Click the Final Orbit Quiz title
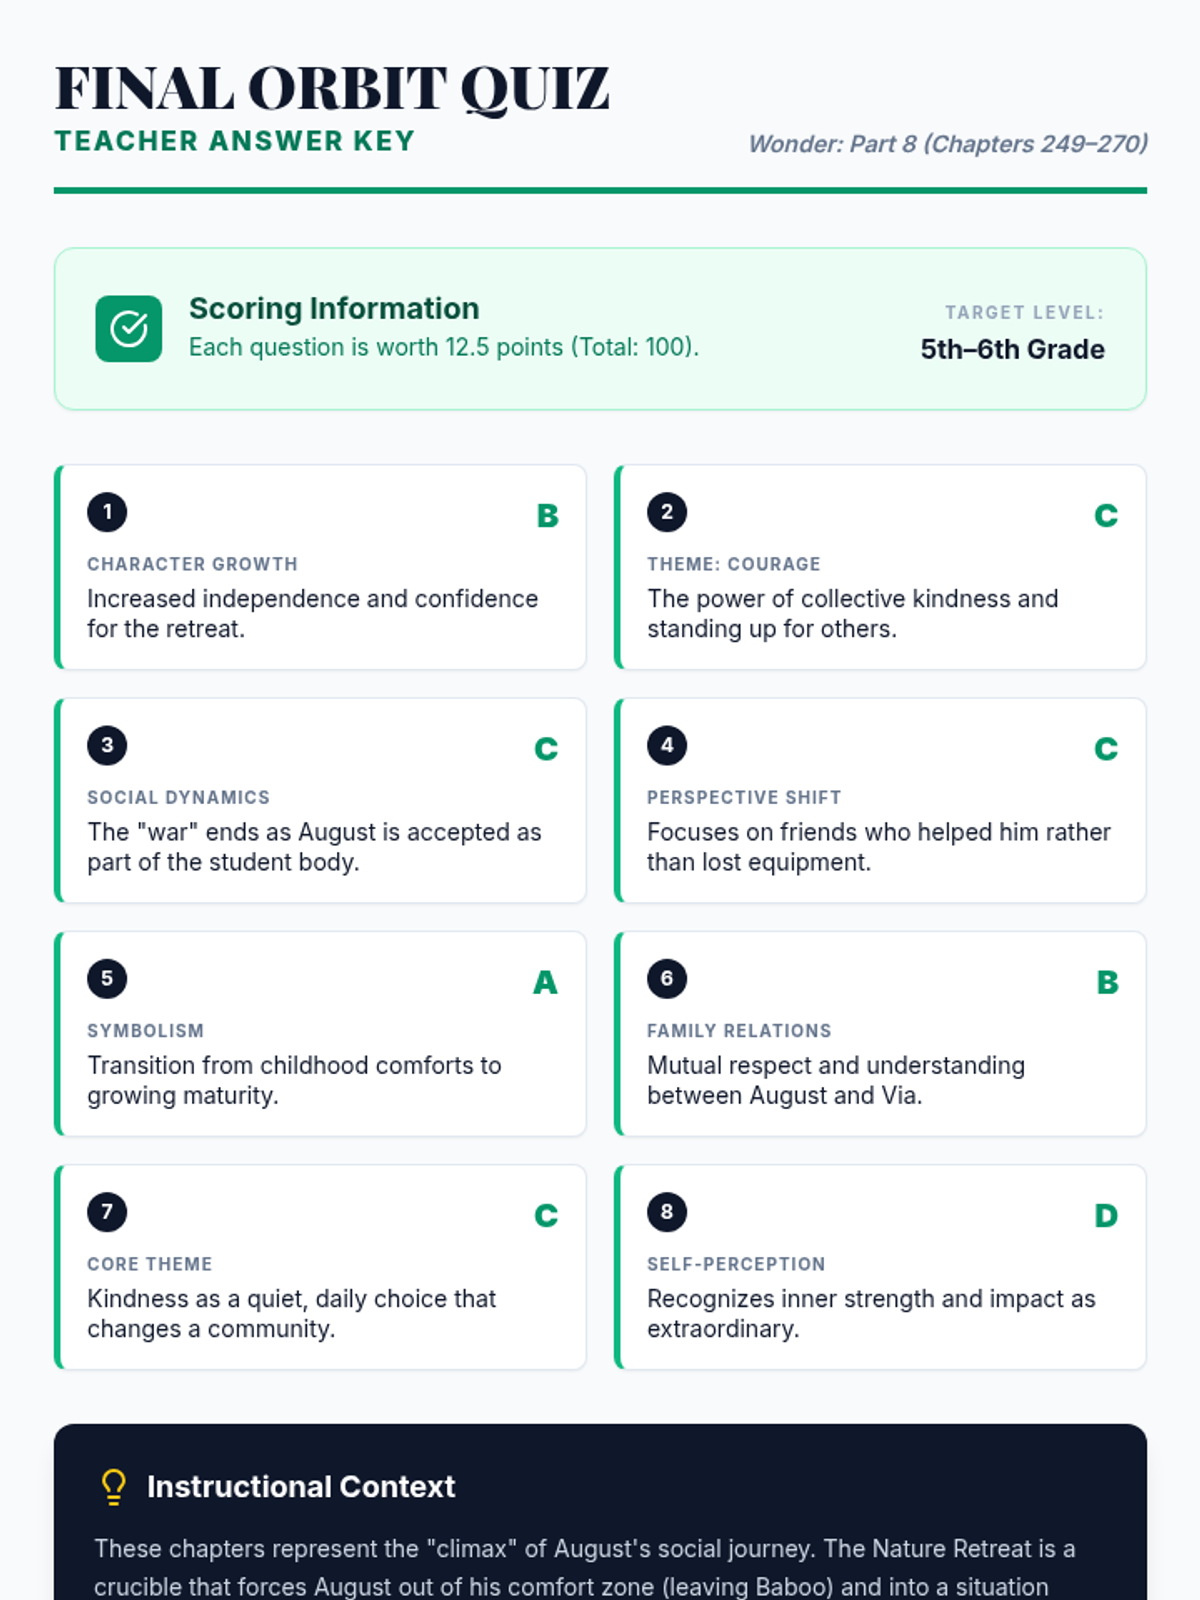 (x=332, y=88)
